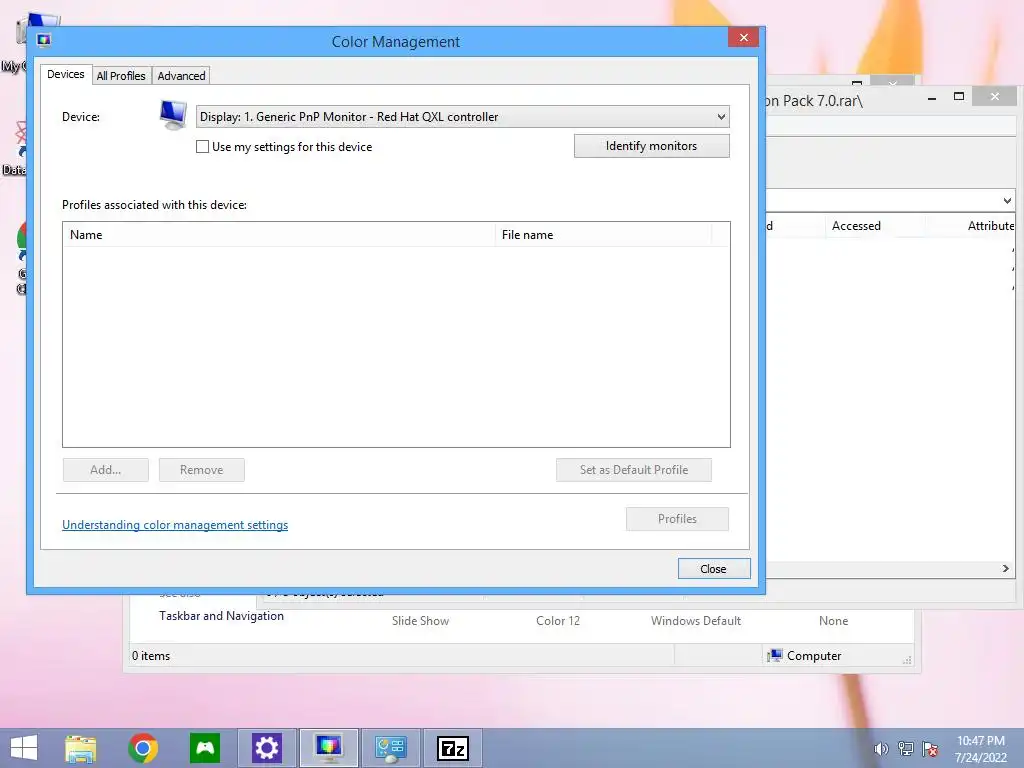The height and width of the screenshot is (768, 1024).
Task: Click the Identify monitors button
Action: (x=652, y=146)
